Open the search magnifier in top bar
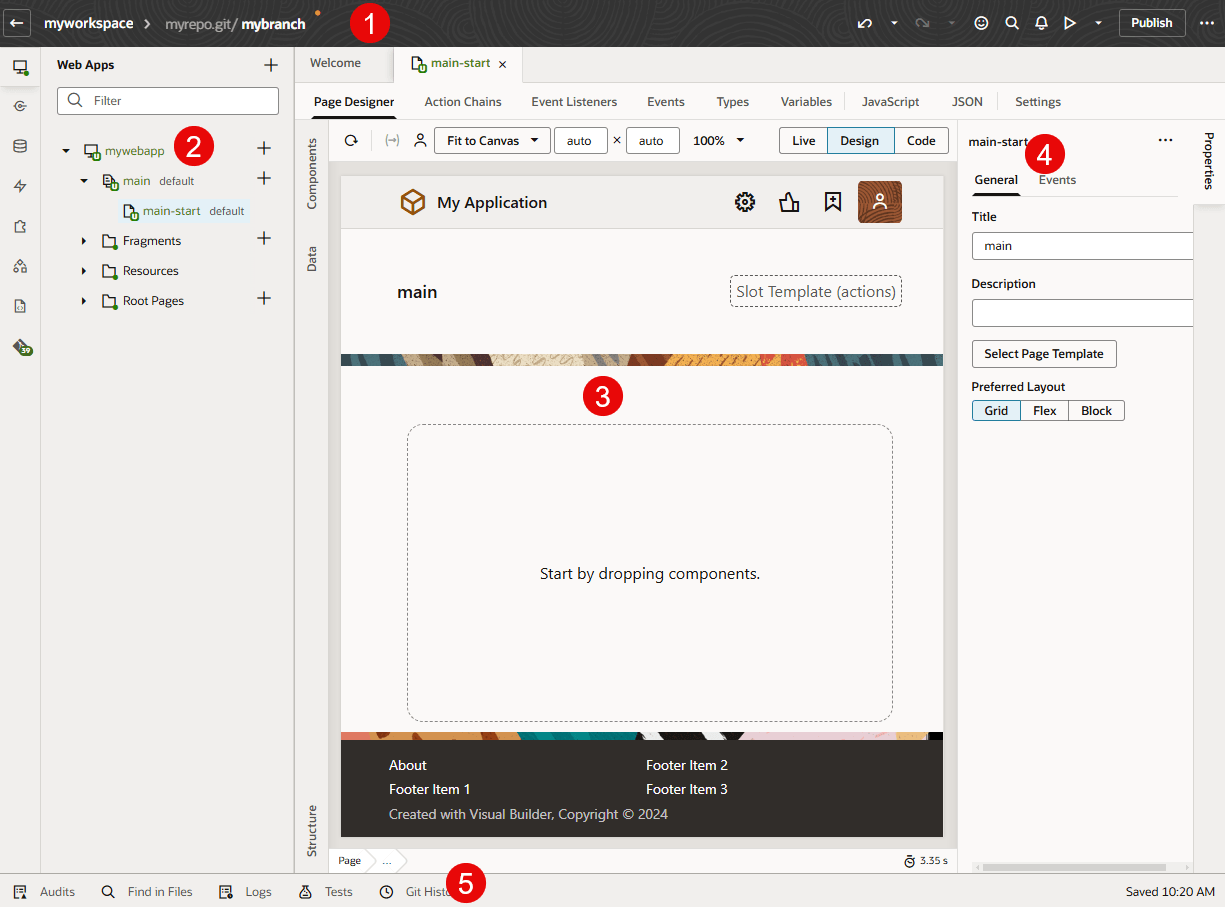Image resolution: width=1225 pixels, height=907 pixels. tap(1012, 22)
